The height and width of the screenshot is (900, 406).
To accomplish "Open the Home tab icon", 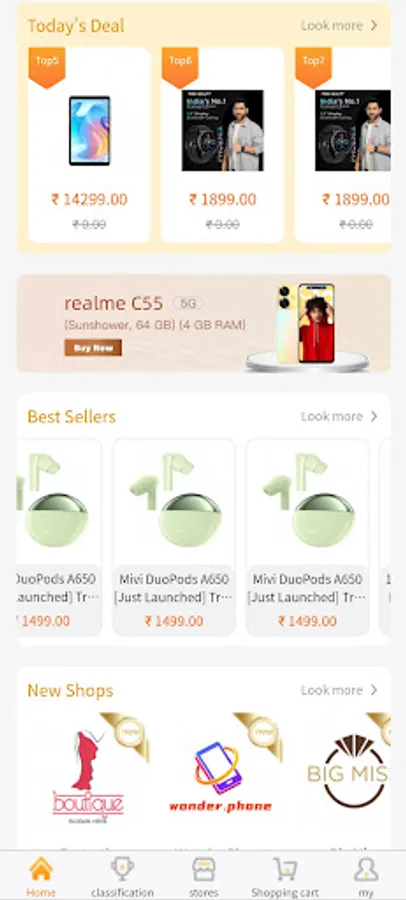I will (41, 869).
